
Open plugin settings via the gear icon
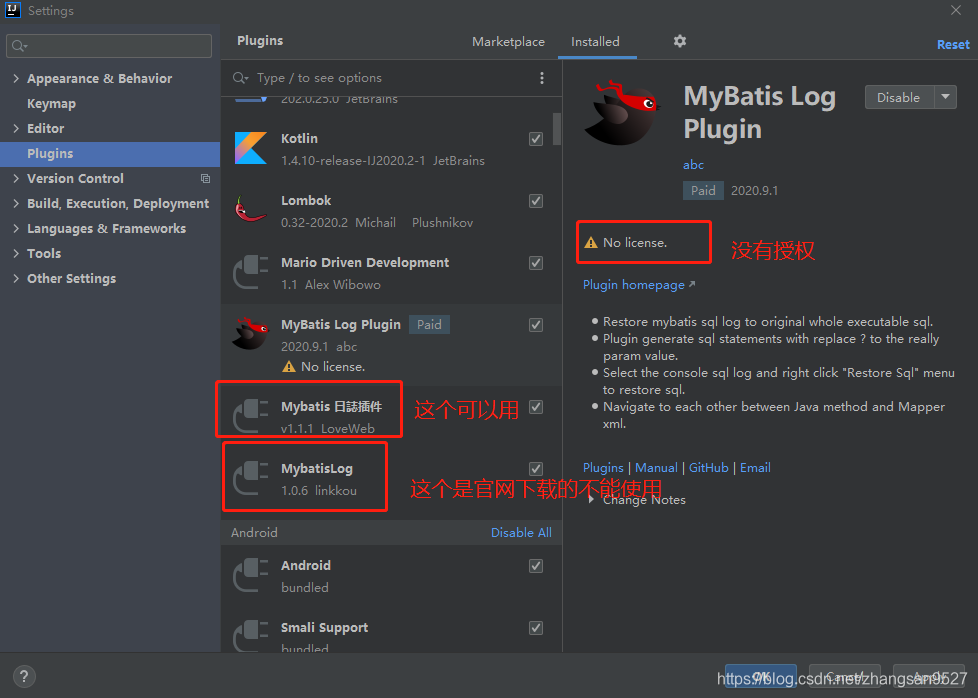[680, 41]
